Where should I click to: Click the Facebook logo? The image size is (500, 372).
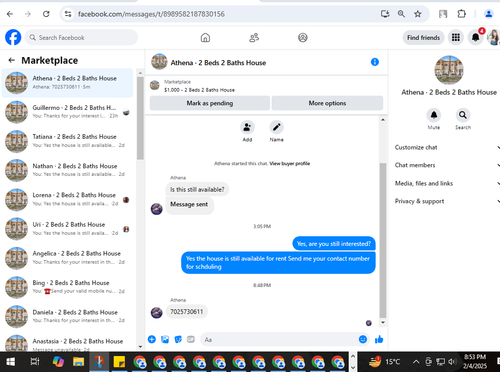pyautogui.click(x=13, y=37)
